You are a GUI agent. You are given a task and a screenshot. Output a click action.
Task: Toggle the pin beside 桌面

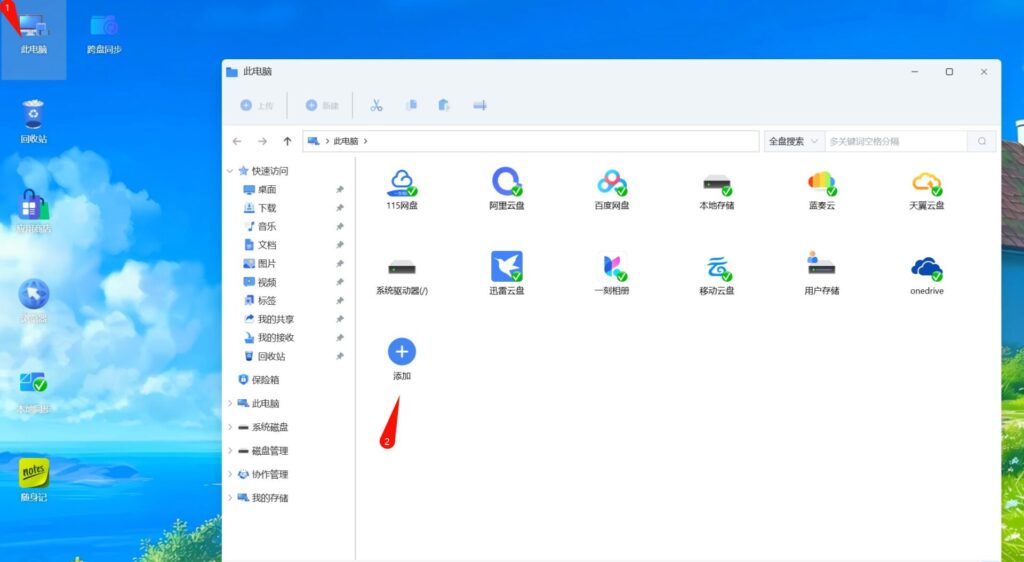pos(340,189)
